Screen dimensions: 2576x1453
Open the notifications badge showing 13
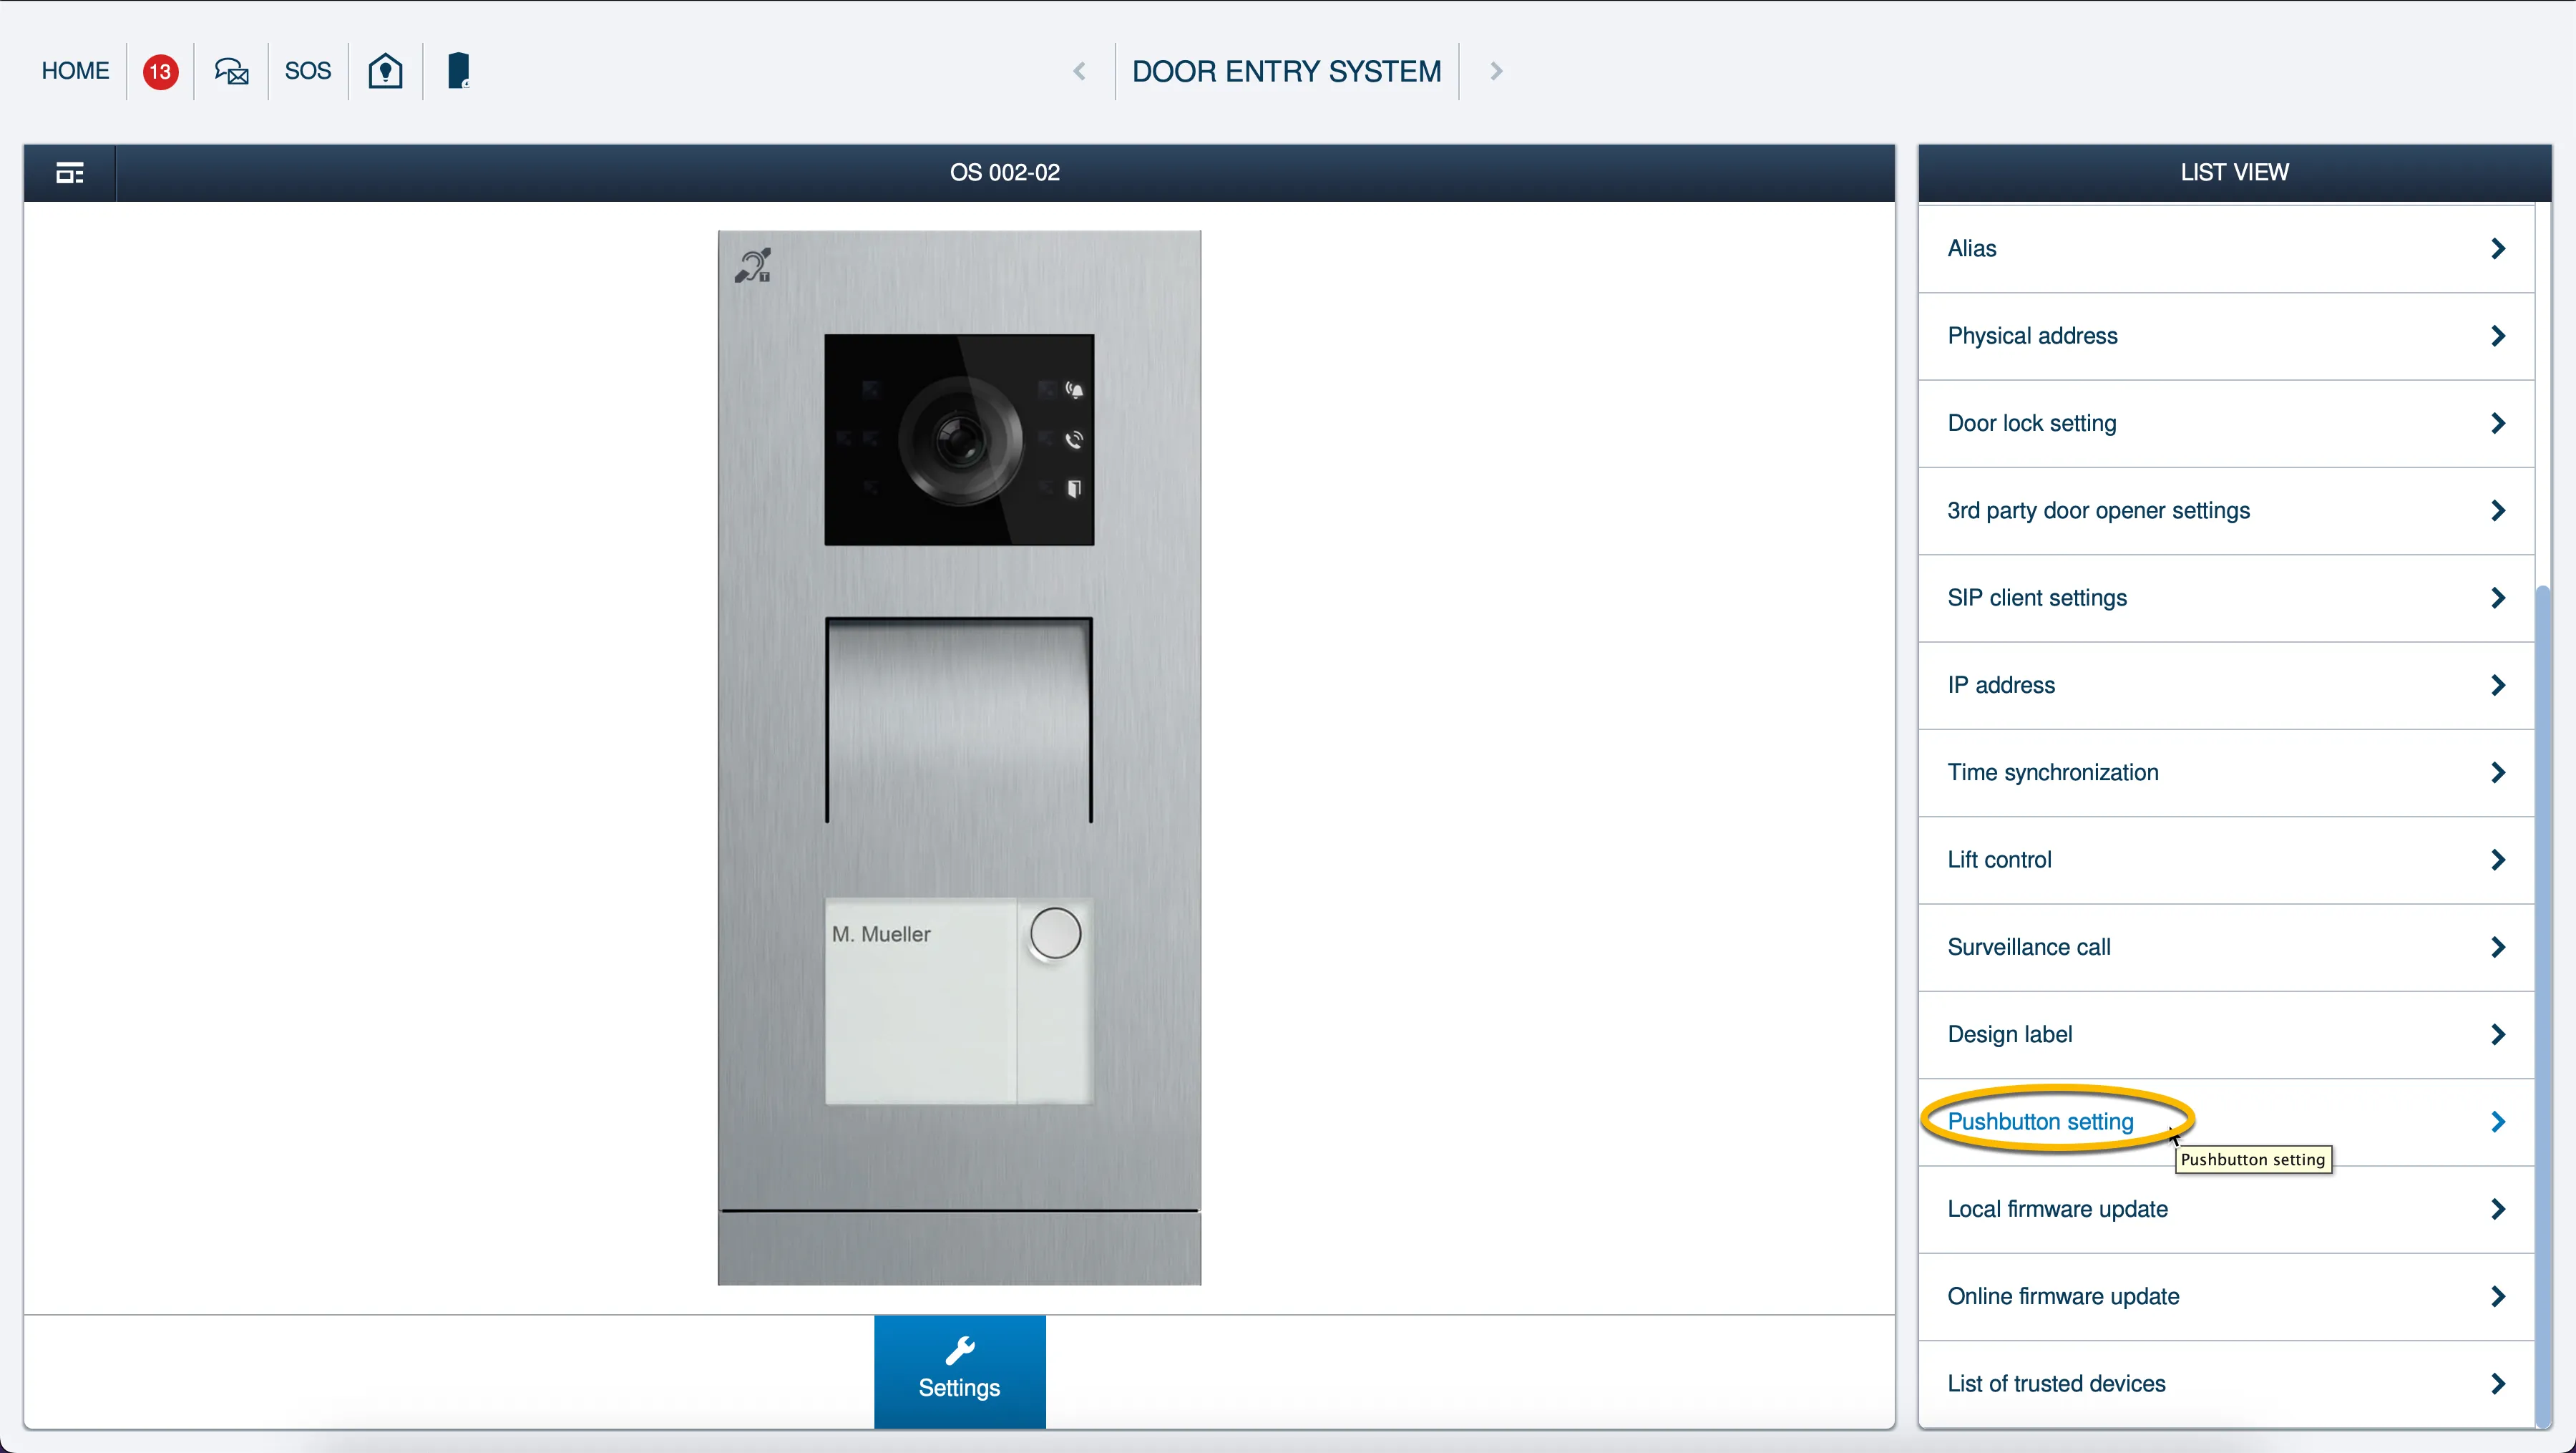click(160, 71)
